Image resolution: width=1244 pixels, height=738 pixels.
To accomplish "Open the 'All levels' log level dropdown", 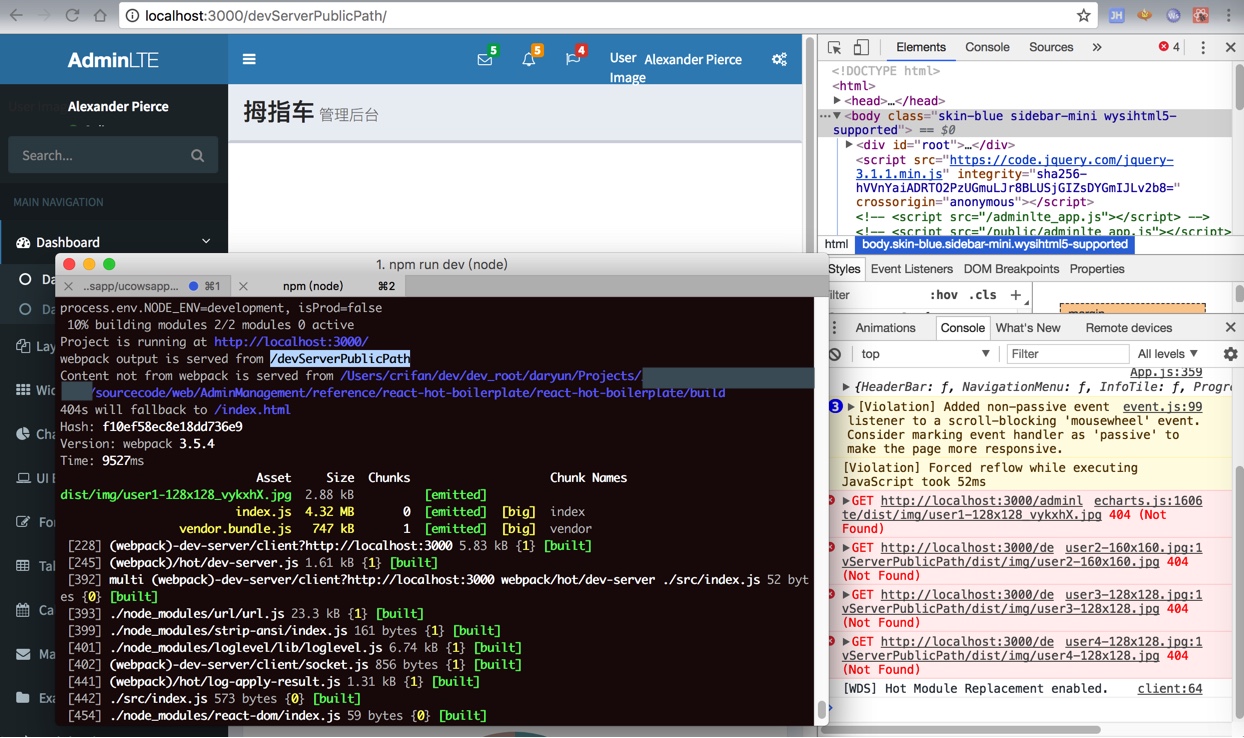I will coord(1167,354).
